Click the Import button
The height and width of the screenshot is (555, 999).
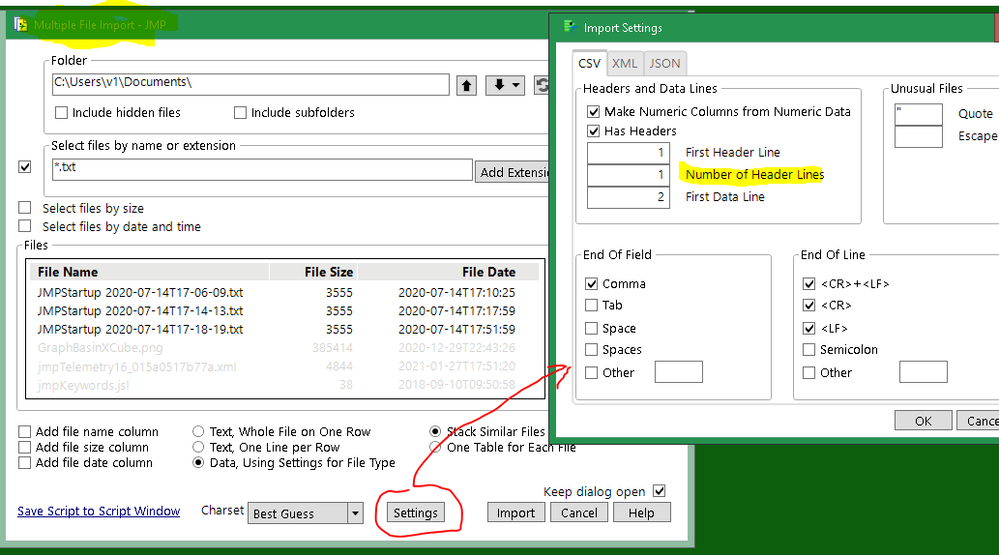click(515, 513)
